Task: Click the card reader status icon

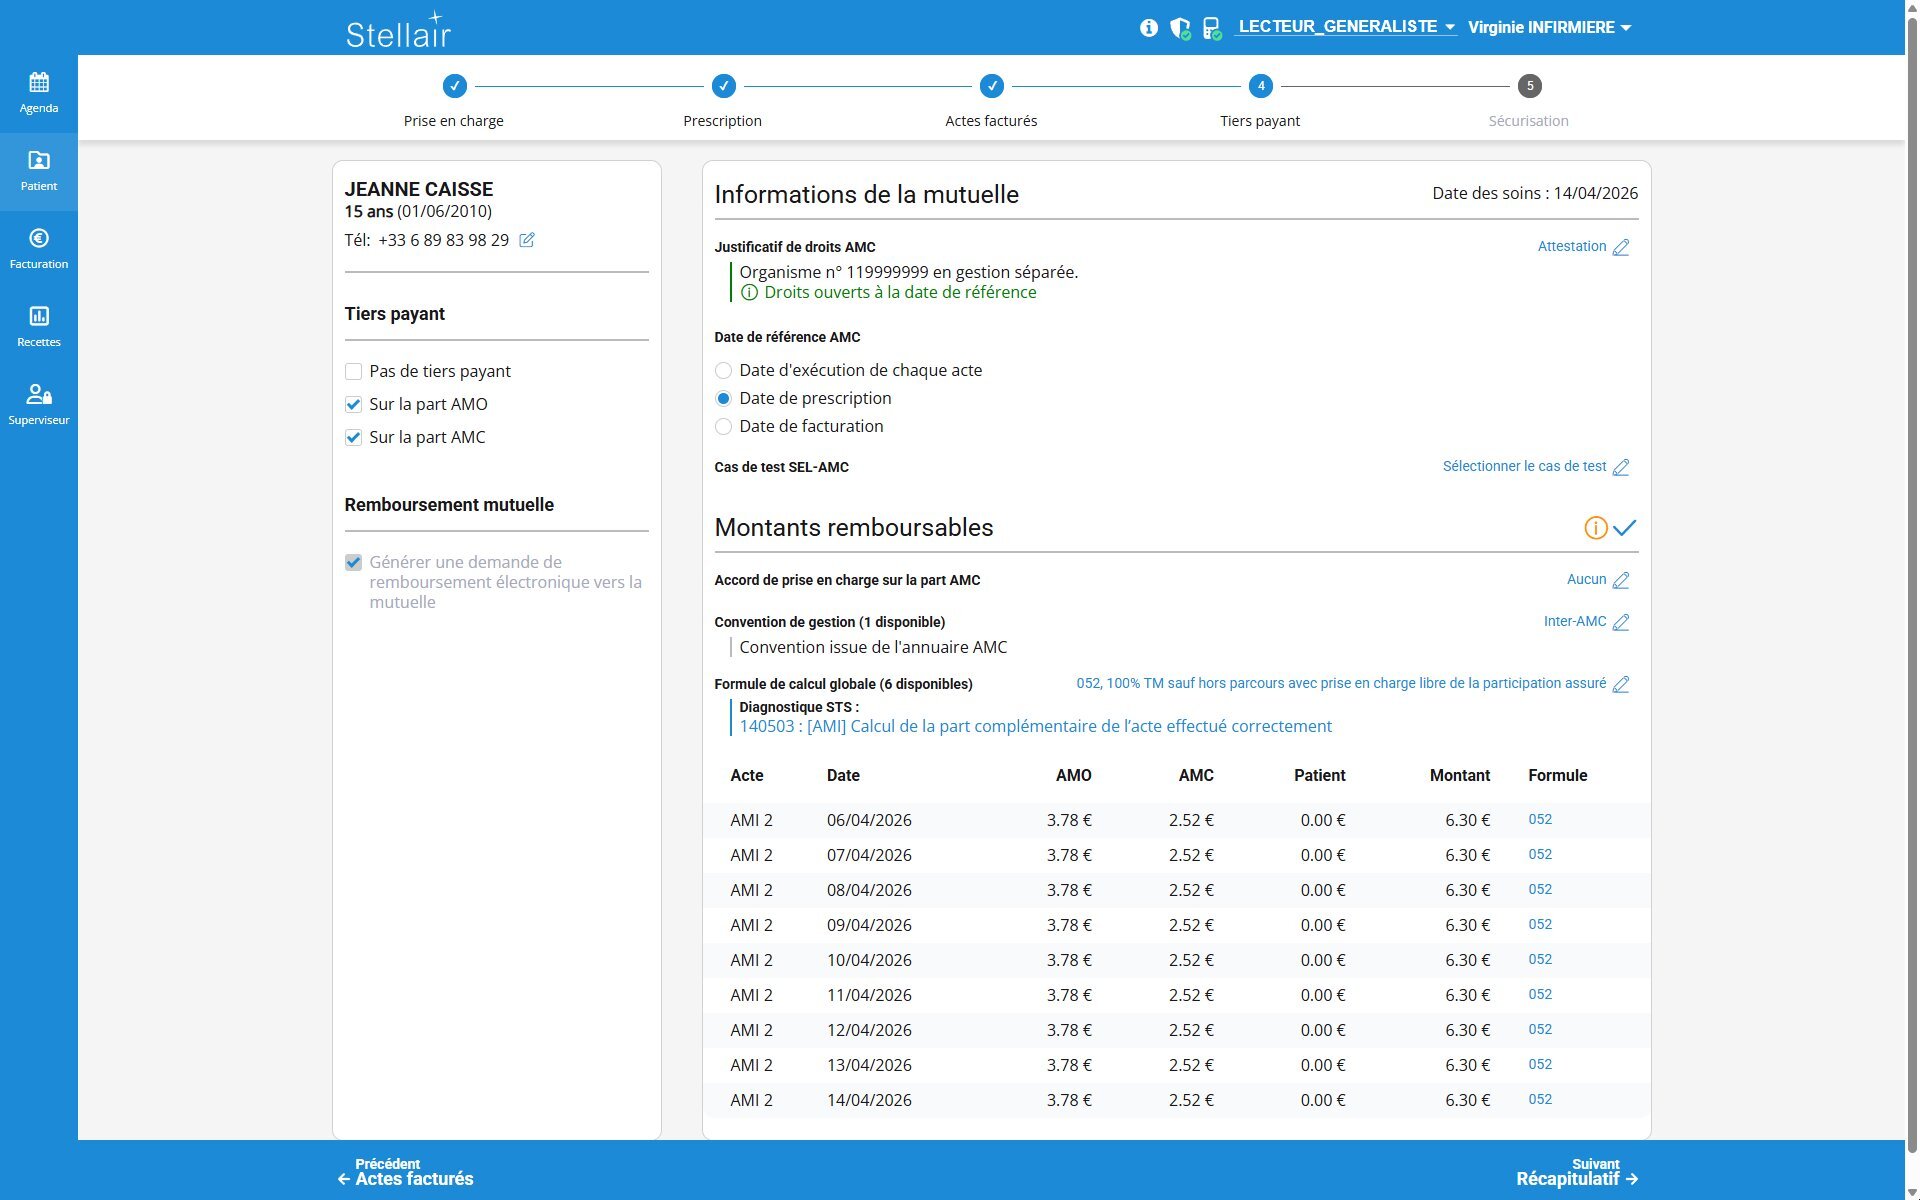Action: tap(1212, 28)
